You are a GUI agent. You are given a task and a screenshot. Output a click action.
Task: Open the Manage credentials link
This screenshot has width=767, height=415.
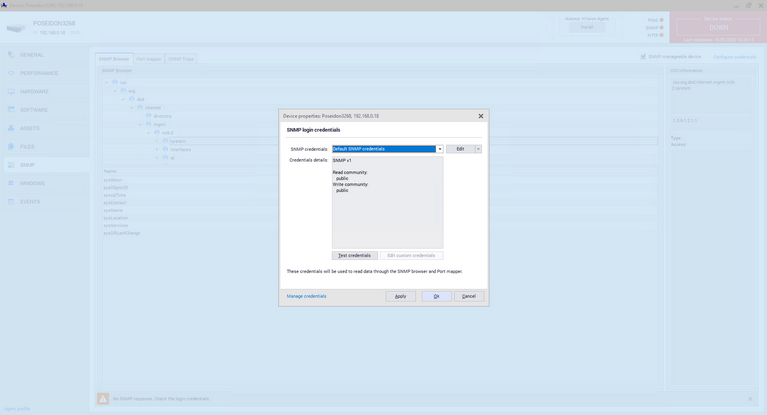click(x=306, y=296)
